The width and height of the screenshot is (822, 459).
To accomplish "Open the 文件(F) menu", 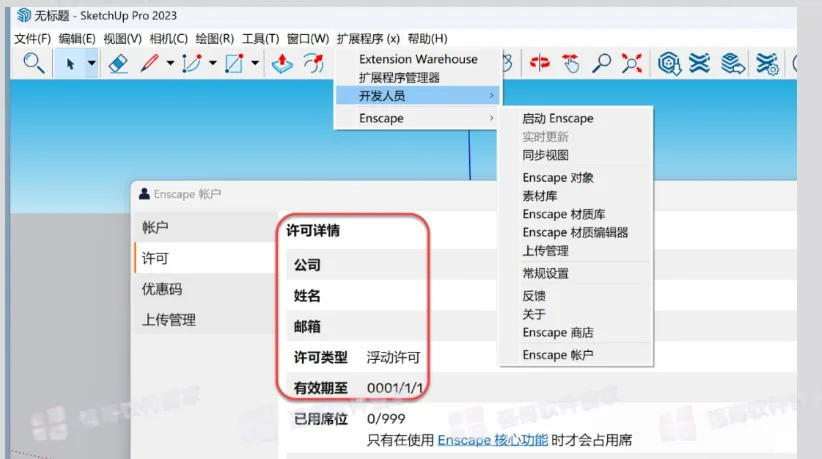I will point(32,39).
